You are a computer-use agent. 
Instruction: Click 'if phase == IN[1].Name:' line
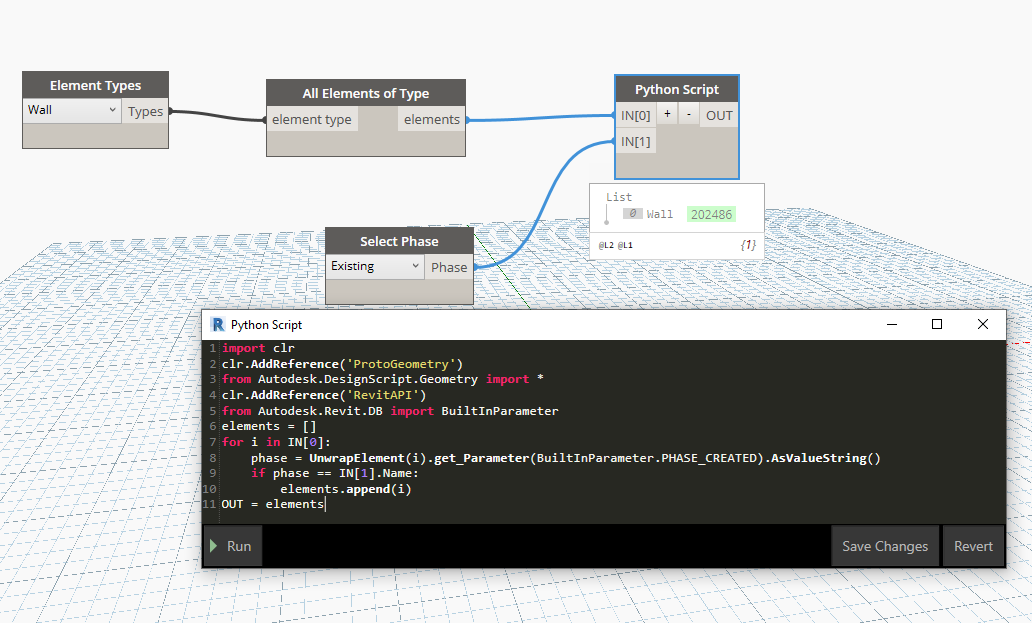[334, 474]
